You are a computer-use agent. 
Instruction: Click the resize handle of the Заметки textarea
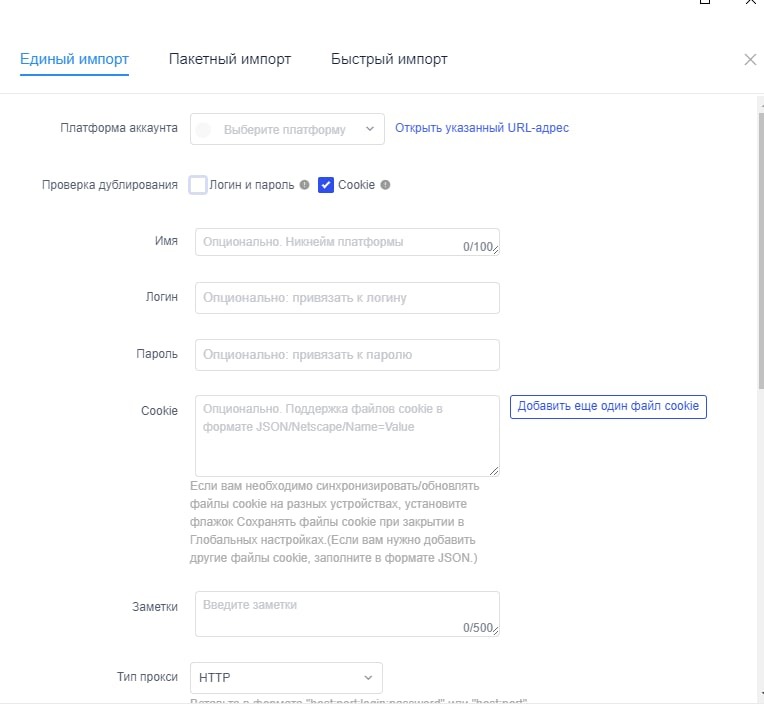pos(494,631)
